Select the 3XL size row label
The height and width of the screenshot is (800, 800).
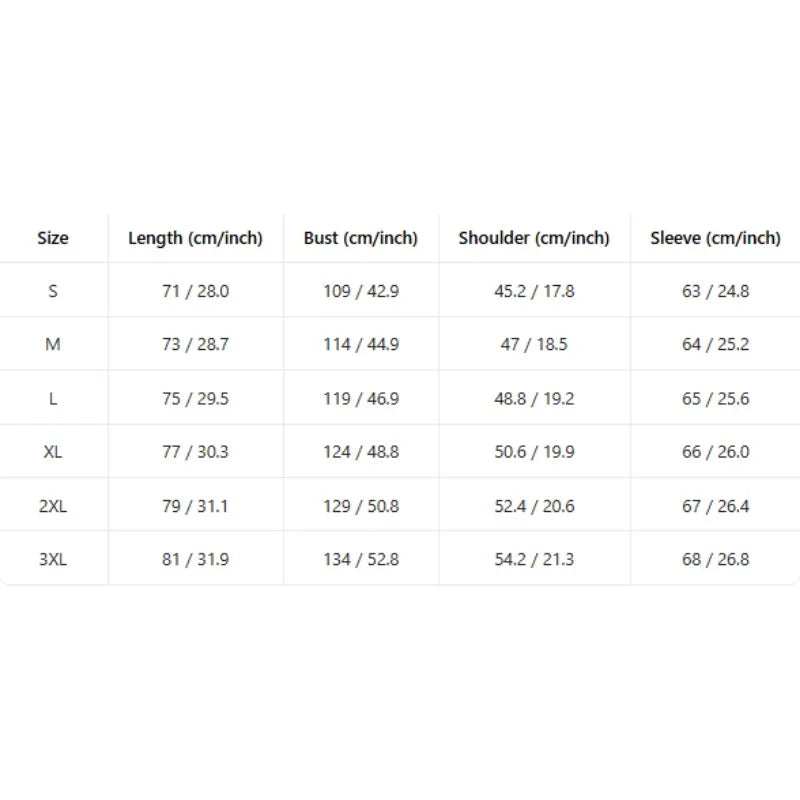pyautogui.click(x=53, y=560)
